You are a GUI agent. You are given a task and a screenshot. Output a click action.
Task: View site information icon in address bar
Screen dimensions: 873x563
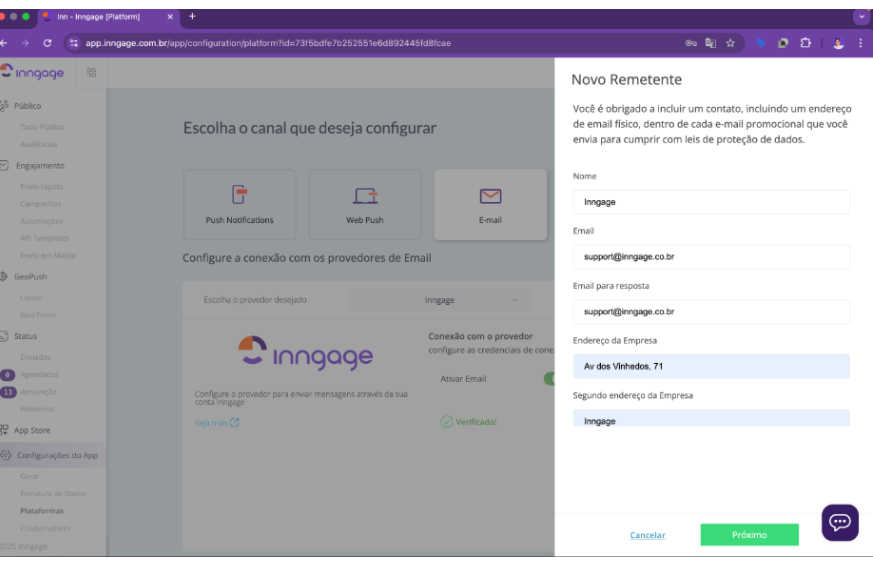click(x=74, y=43)
